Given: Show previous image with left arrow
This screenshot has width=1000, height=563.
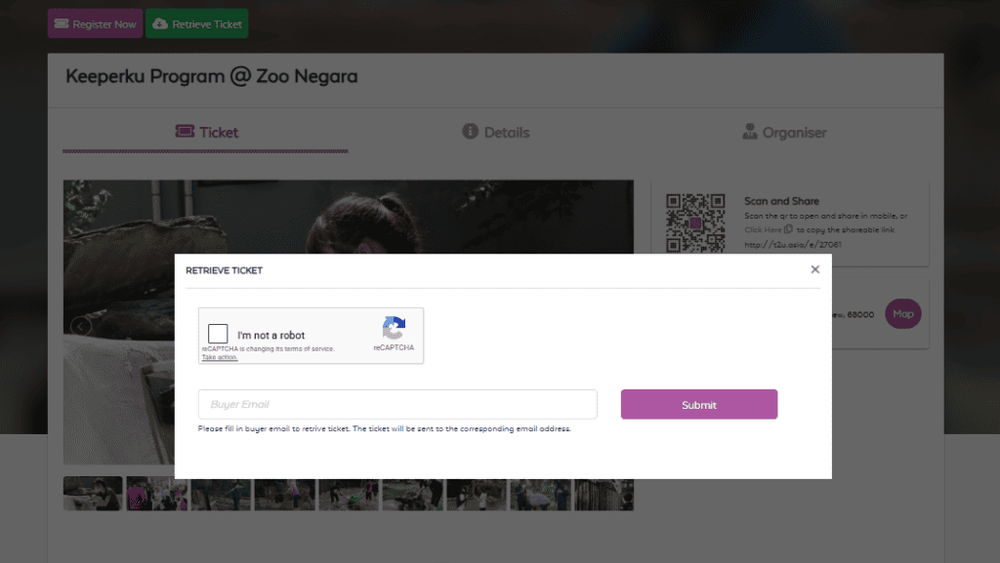Looking at the screenshot, I should [80, 326].
